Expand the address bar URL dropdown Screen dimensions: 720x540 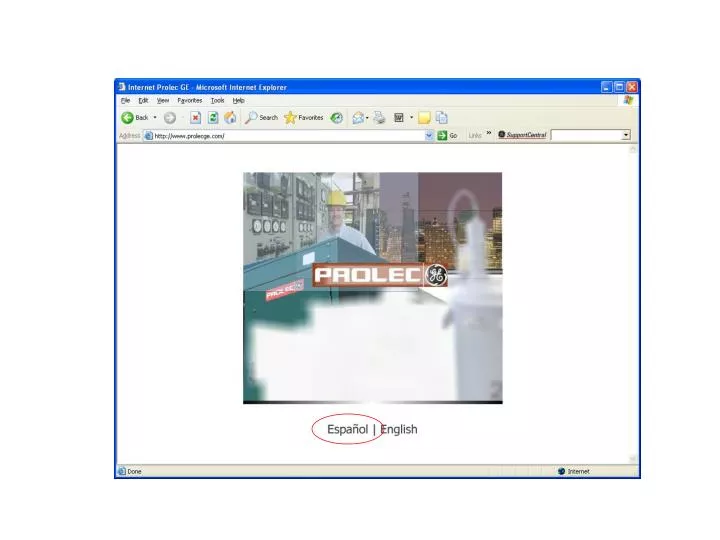[429, 135]
